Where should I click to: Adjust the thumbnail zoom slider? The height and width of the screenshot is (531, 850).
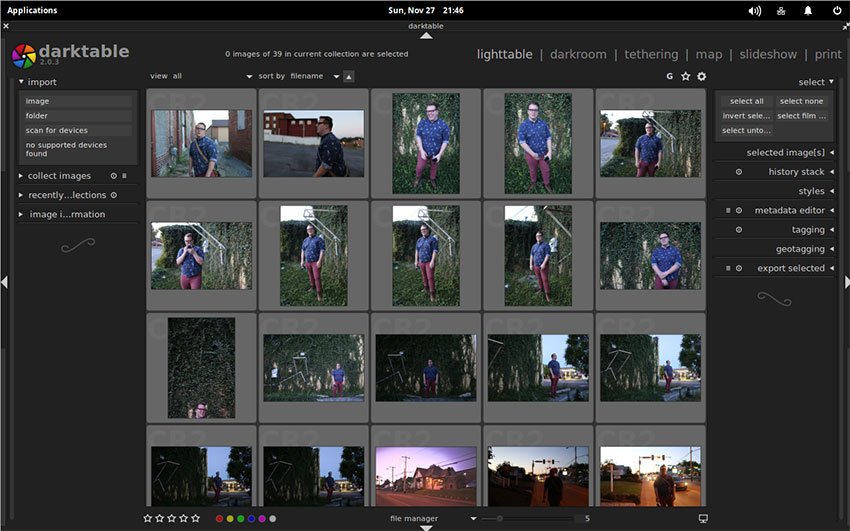pos(526,519)
